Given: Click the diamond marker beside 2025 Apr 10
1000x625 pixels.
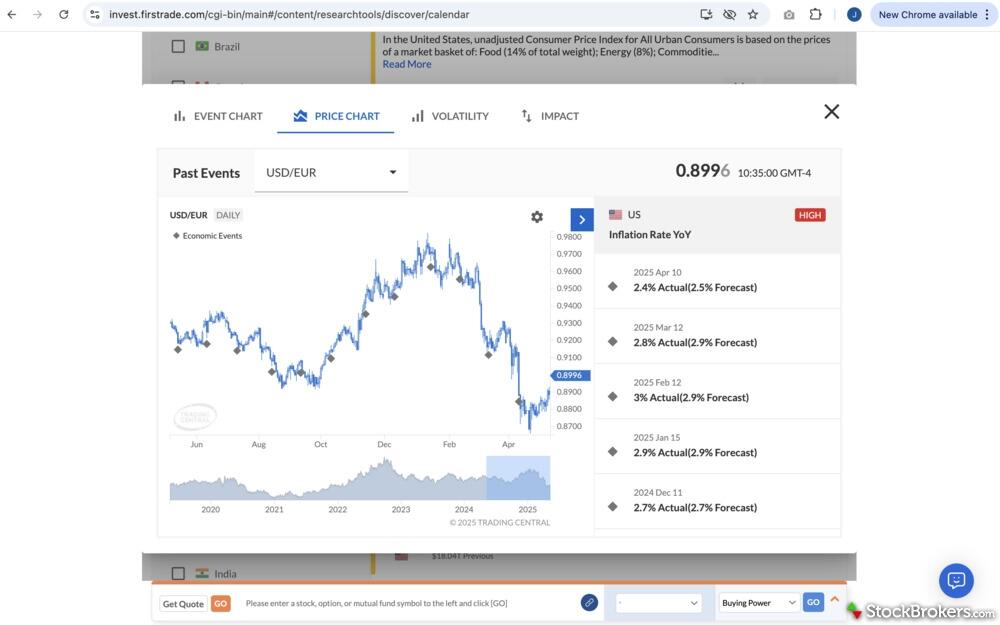Looking at the screenshot, I should (613, 287).
